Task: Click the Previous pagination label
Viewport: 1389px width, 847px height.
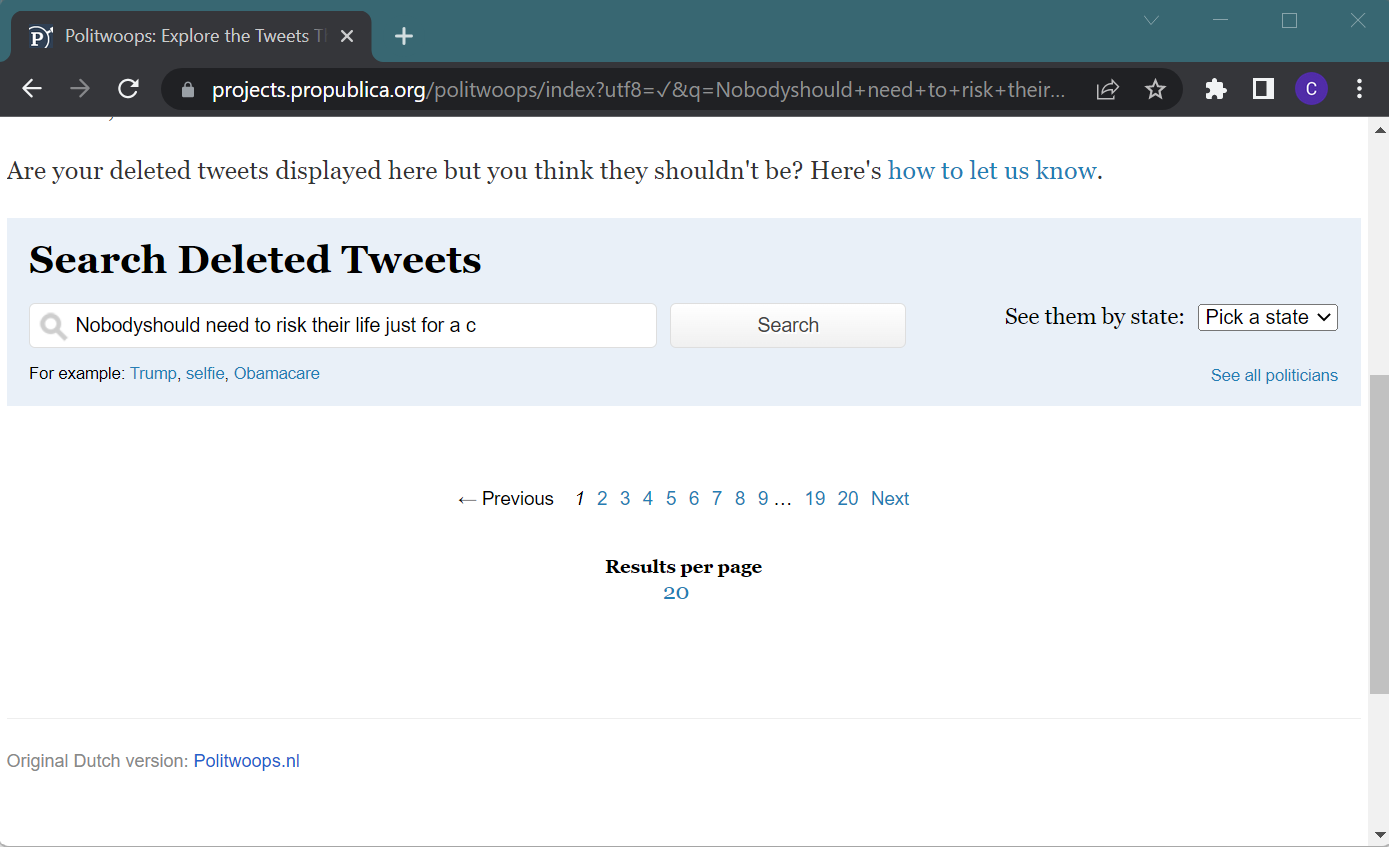Action: pos(506,499)
